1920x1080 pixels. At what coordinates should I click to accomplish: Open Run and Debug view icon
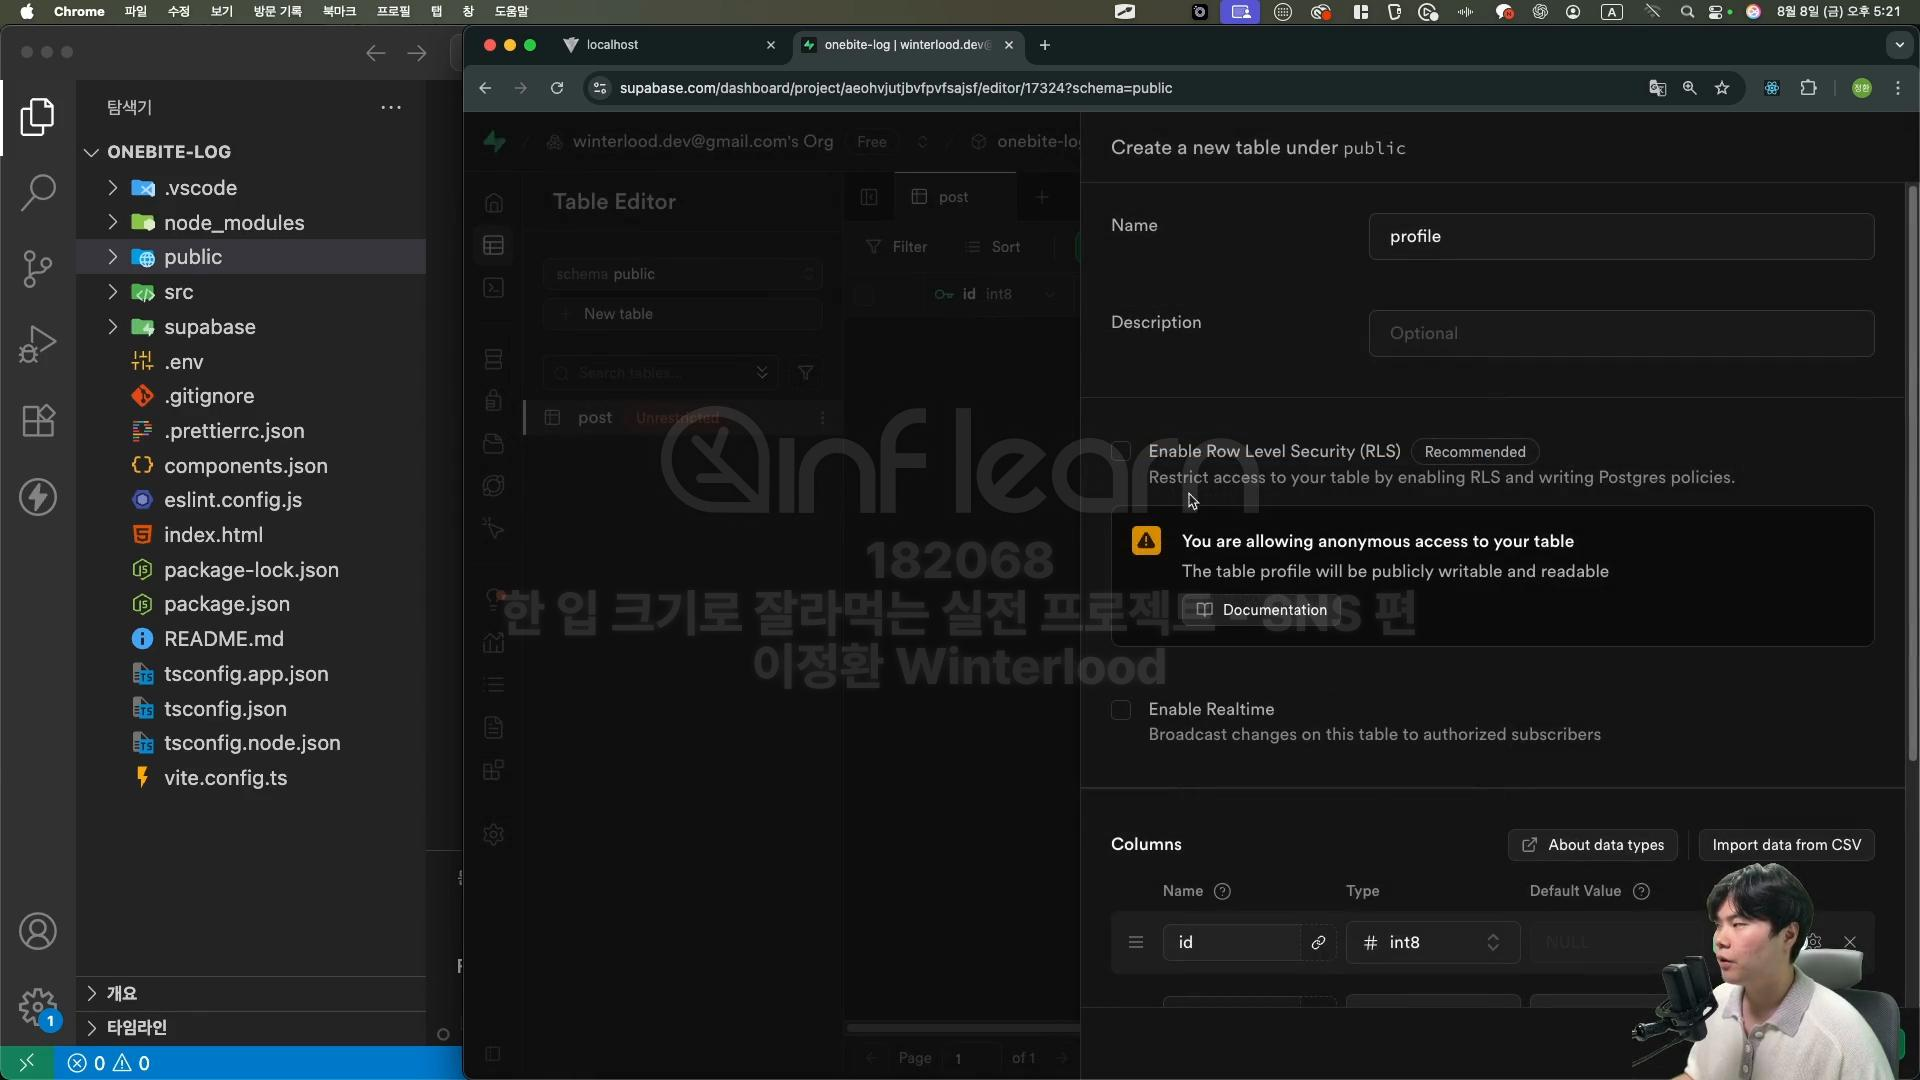pos(37,345)
